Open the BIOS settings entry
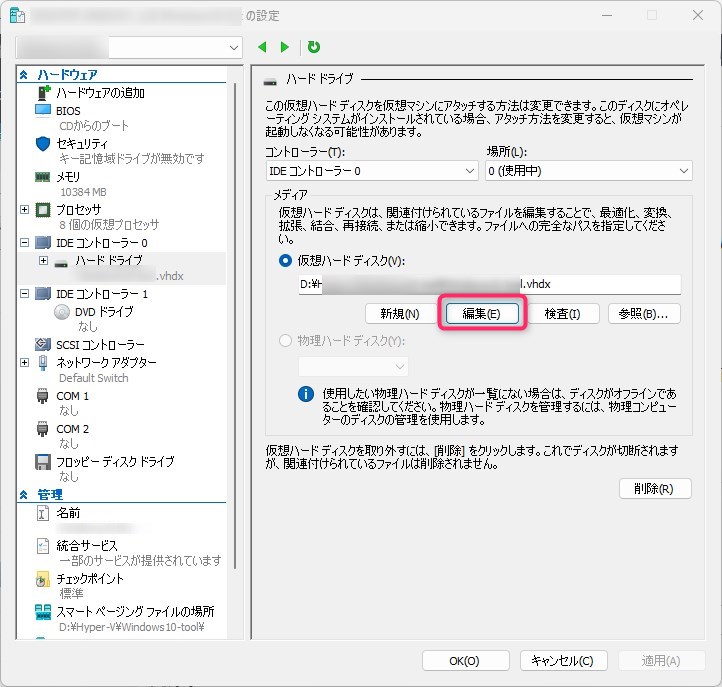This screenshot has width=722, height=687. 68,110
